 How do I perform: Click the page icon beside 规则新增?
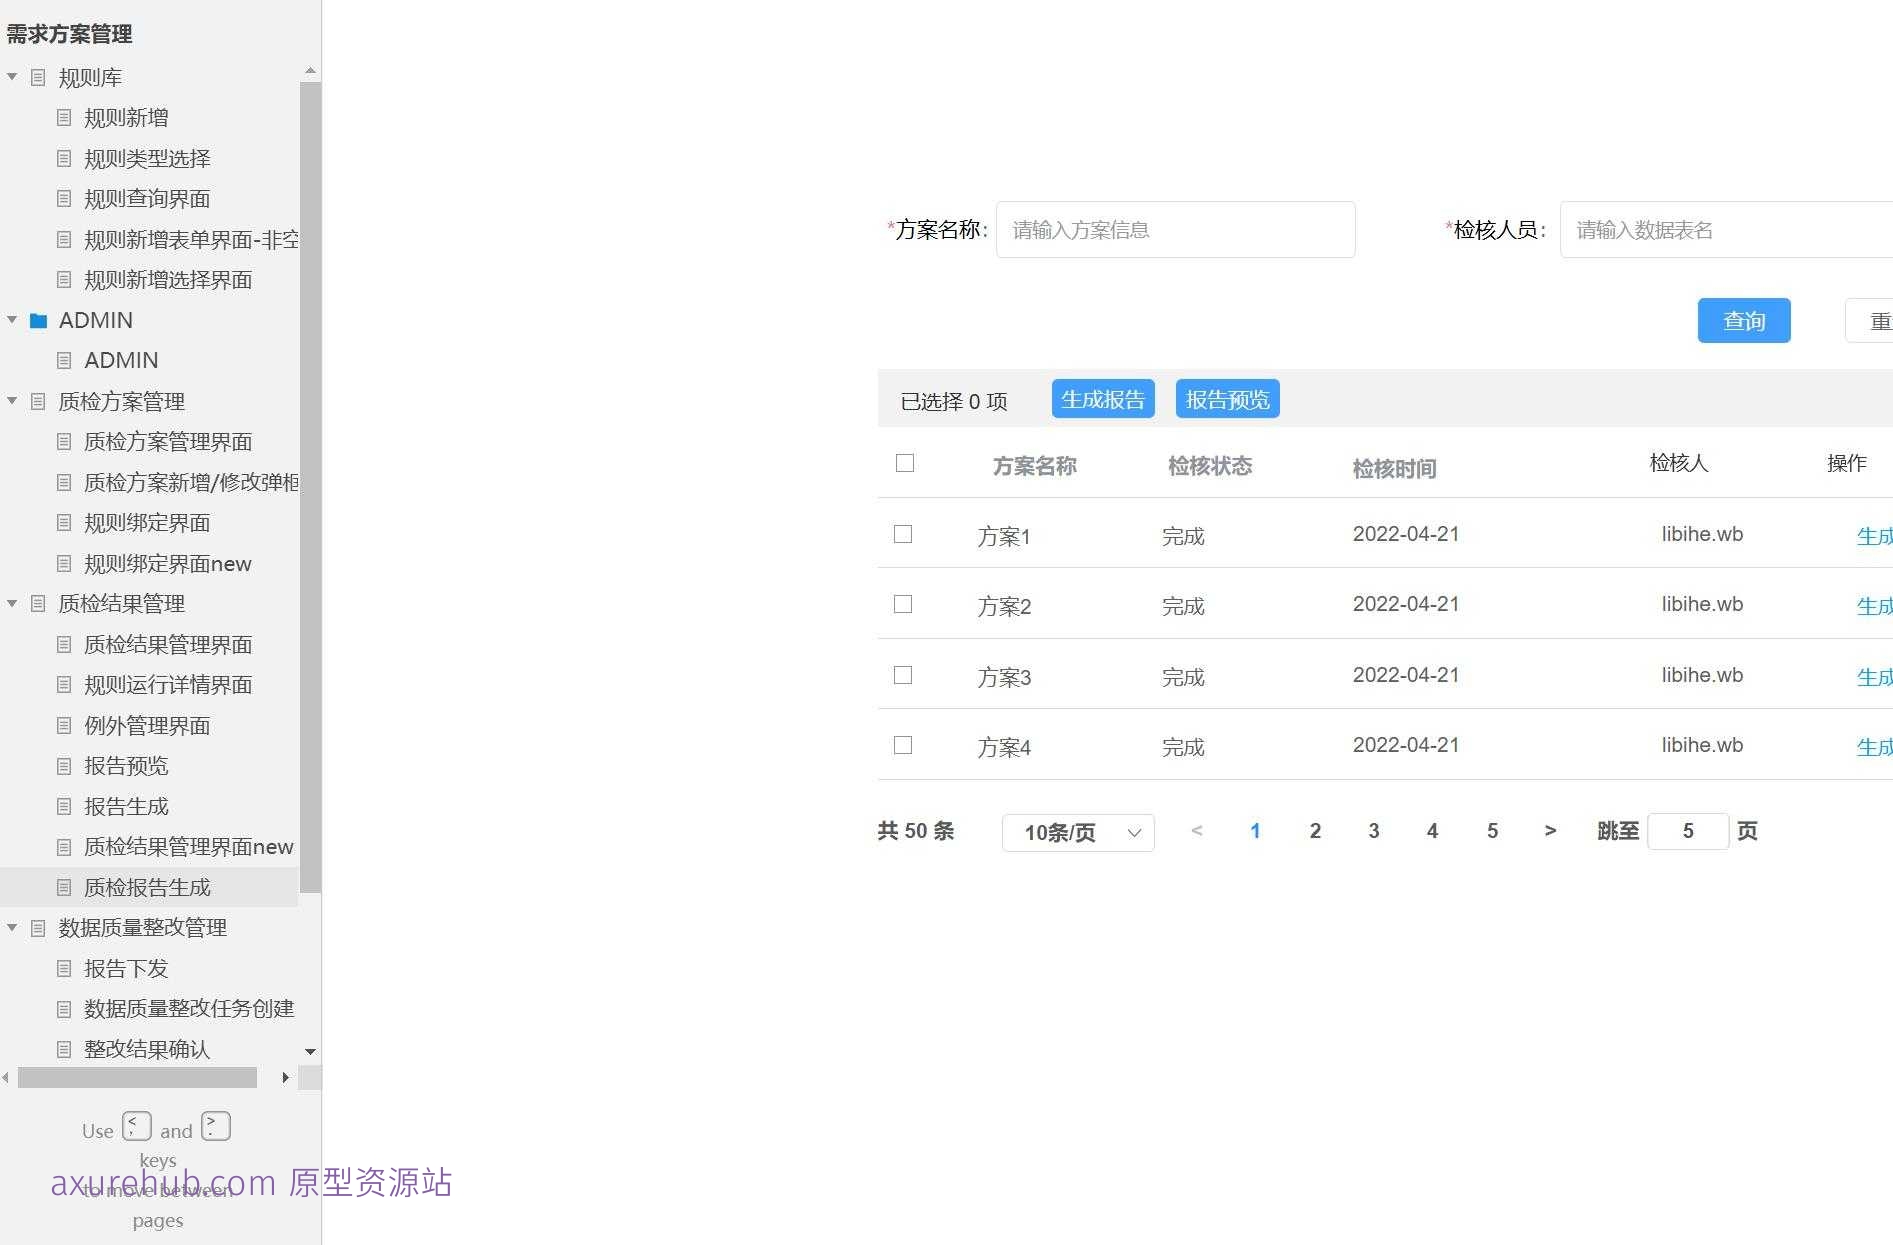coord(64,117)
